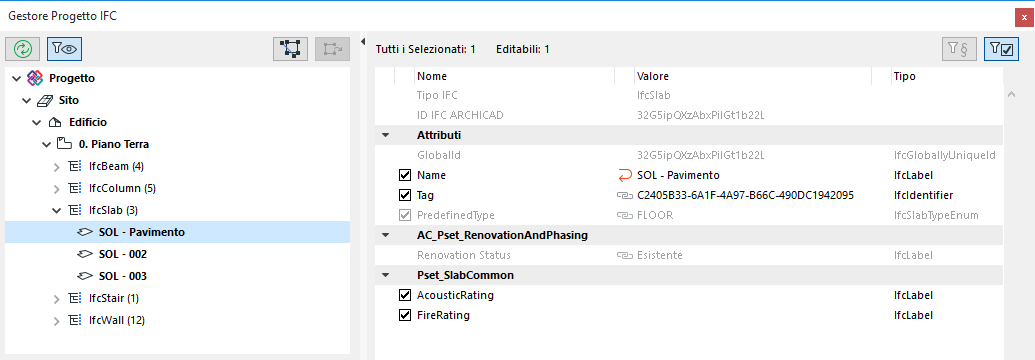1035x360 pixels.
Task: Click the IfcSlabTypeEnum type text
Action: tap(936, 215)
